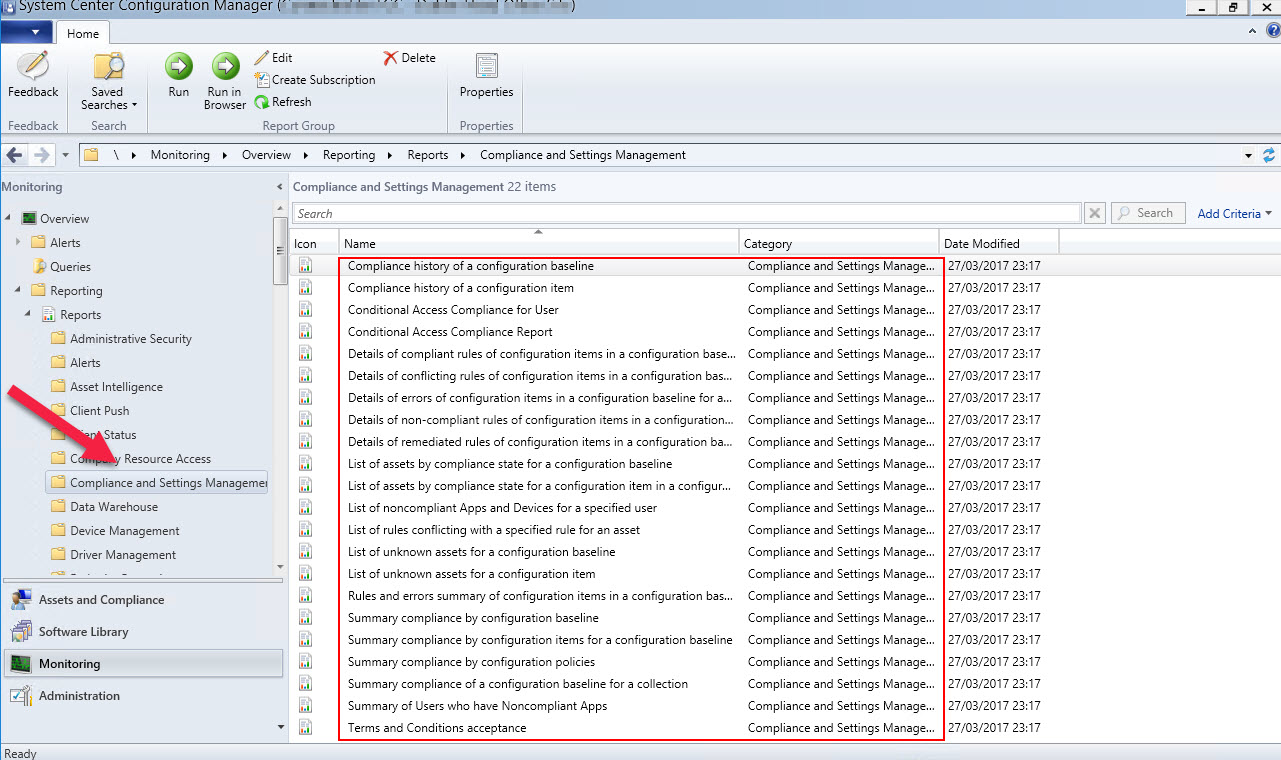
Task: Select the Data Warehouse reports folder
Action: click(x=113, y=507)
